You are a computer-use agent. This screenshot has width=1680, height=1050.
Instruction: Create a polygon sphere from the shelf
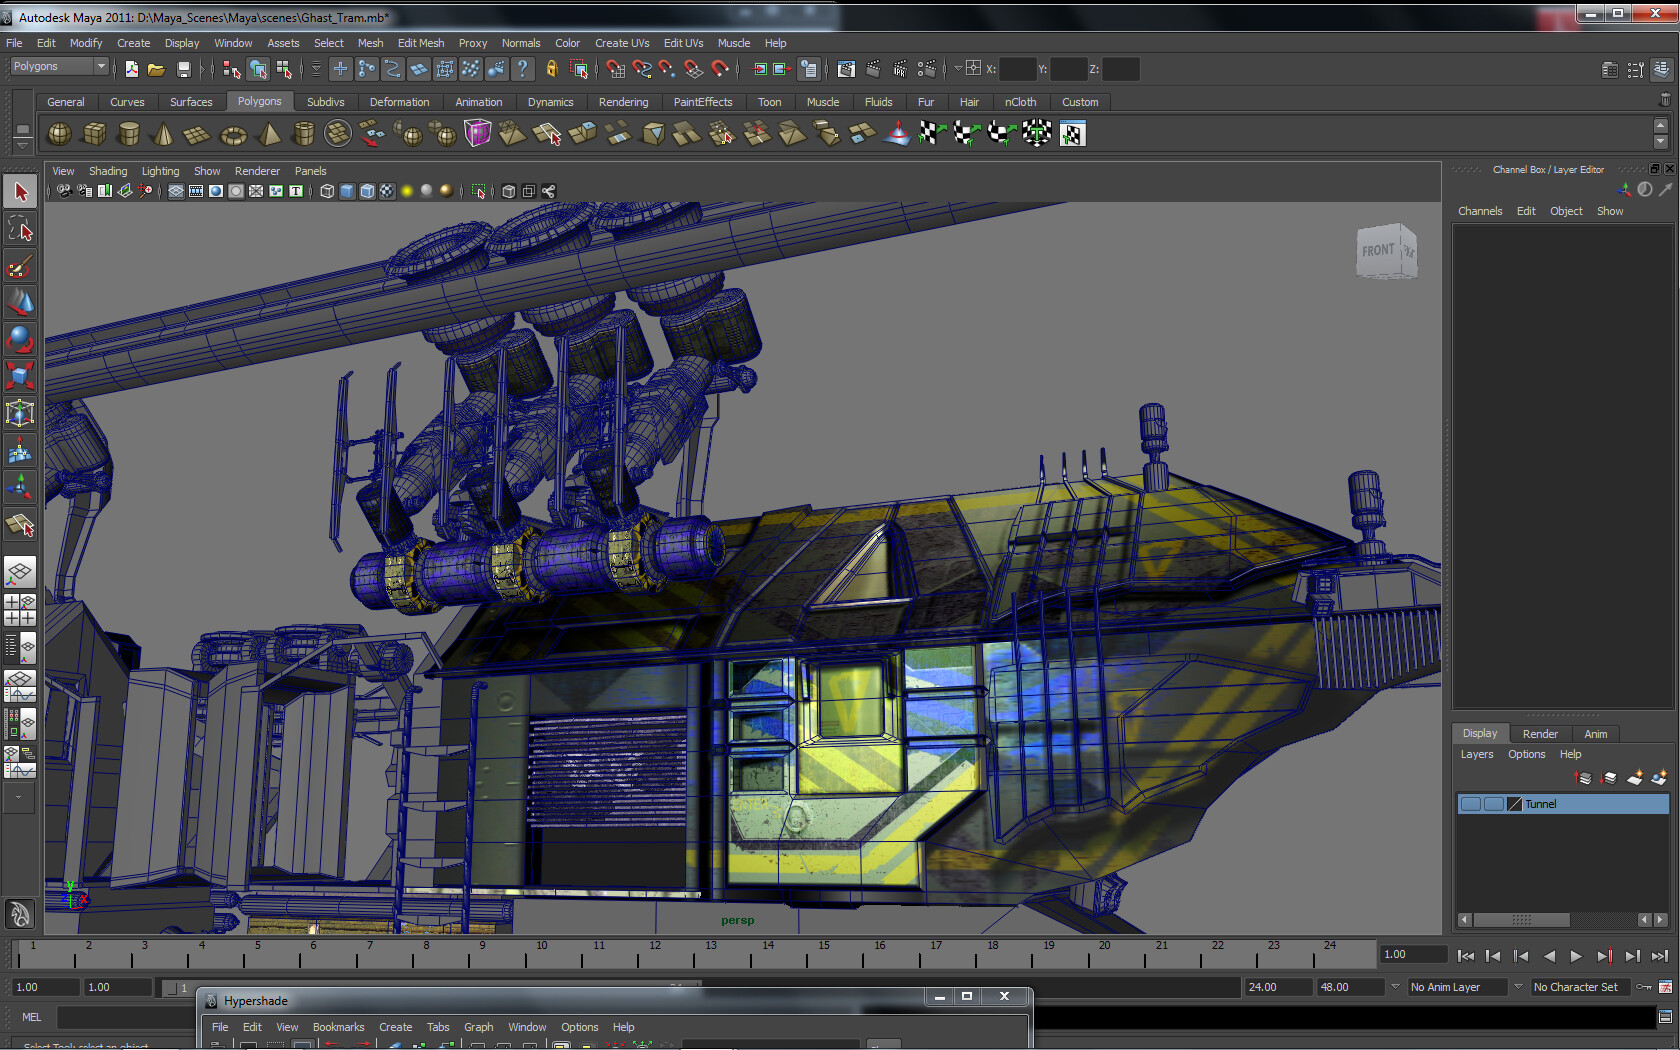(60, 133)
